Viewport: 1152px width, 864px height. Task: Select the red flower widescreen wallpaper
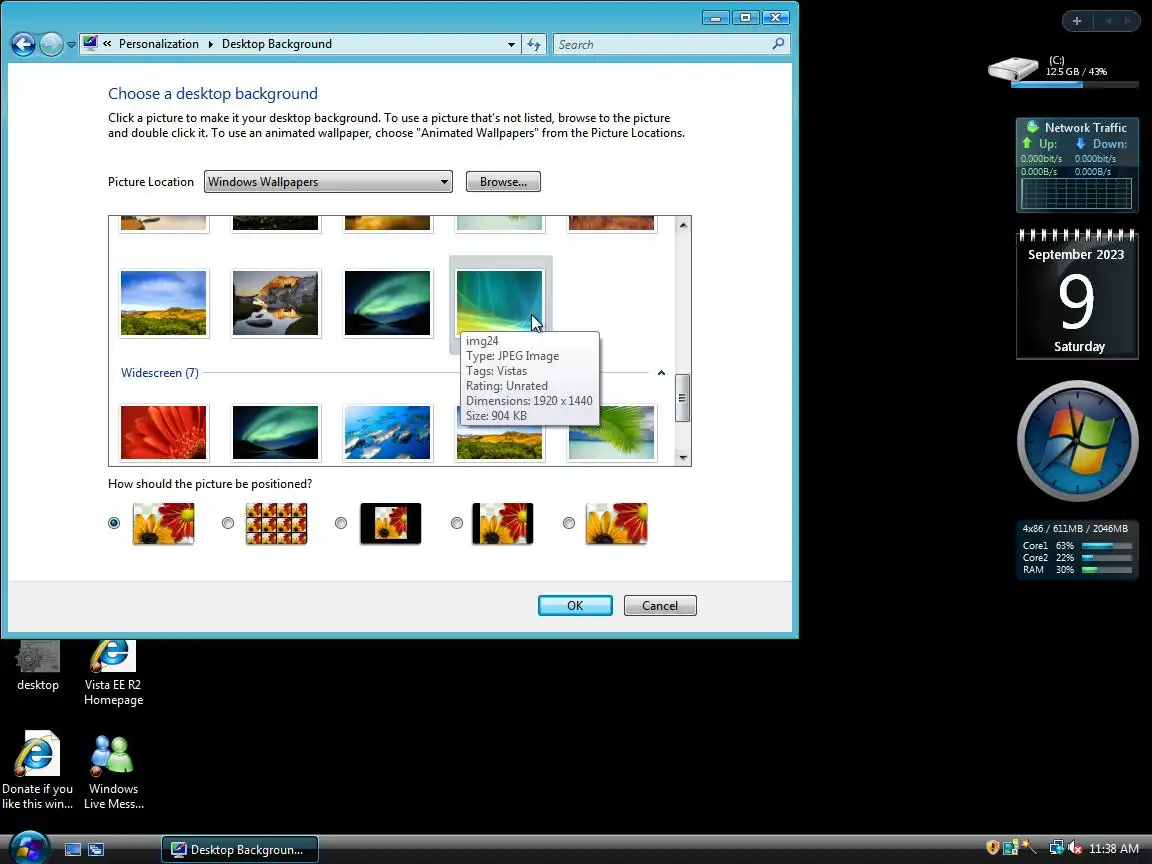pyautogui.click(x=163, y=432)
